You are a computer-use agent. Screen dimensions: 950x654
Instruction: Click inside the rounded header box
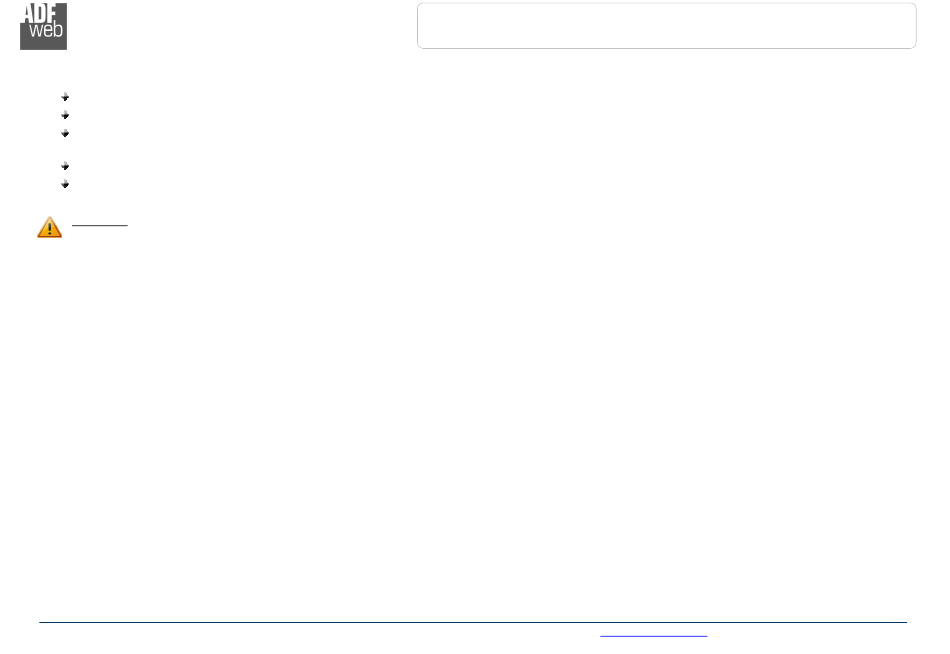(x=666, y=25)
